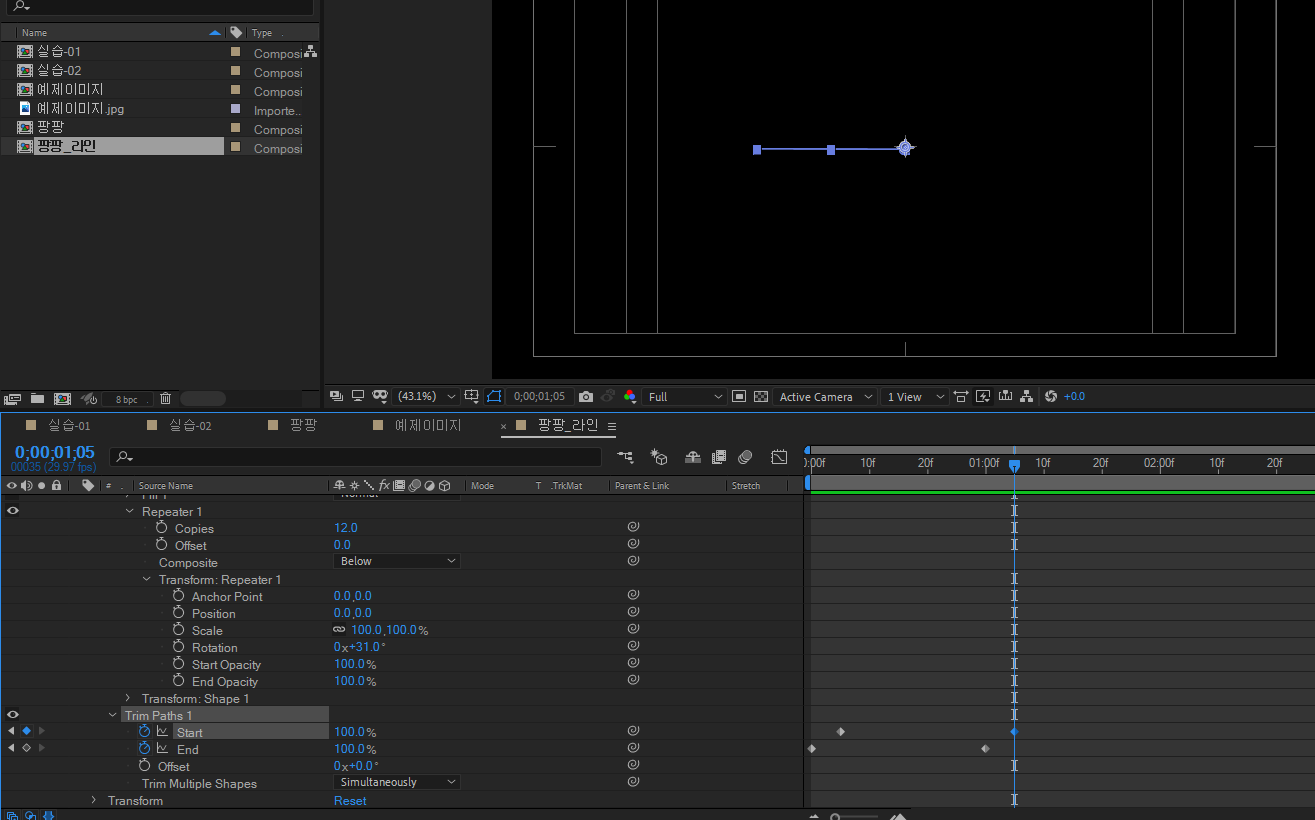Click the timeline timecode 0;00;01;05
1315x820 pixels.
point(55,452)
